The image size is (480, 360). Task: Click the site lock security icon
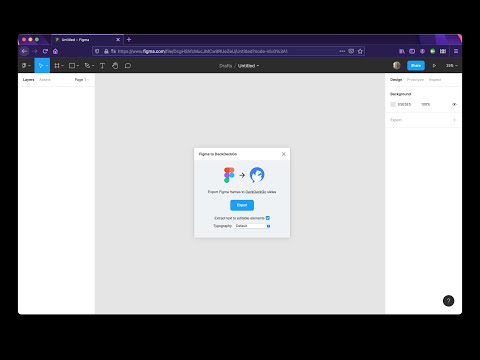(106, 51)
